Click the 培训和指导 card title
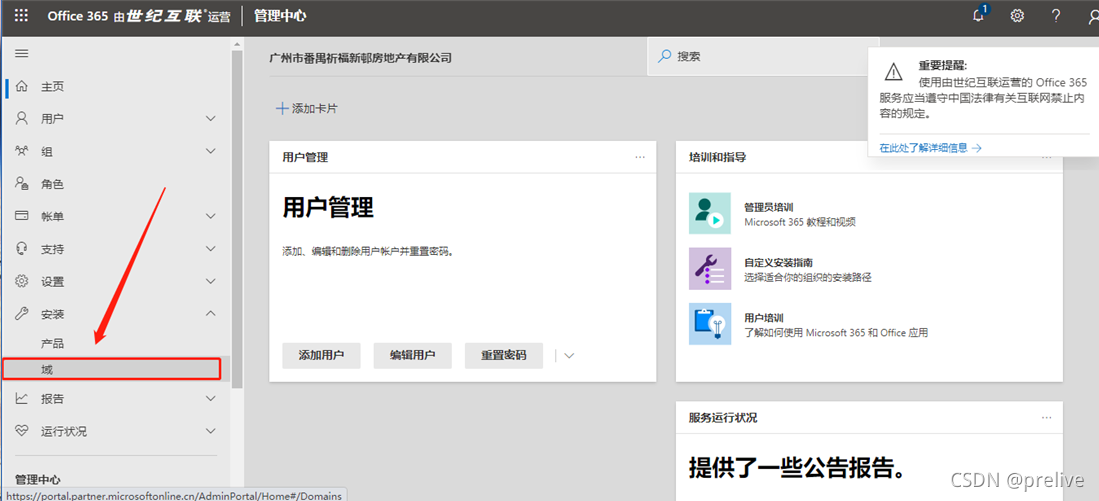This screenshot has height=501, width=1099. coord(717,158)
